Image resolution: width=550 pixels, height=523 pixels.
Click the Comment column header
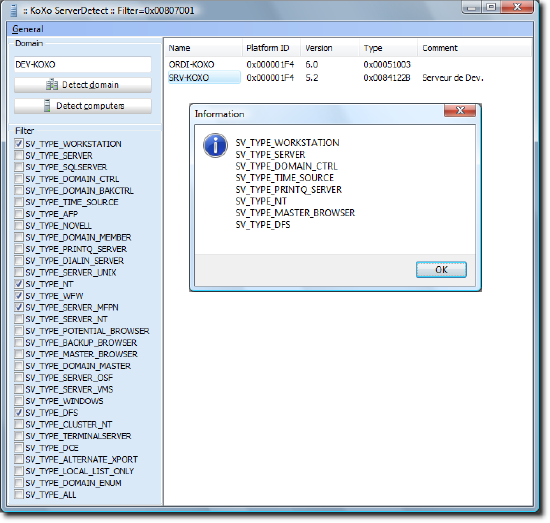[474, 48]
